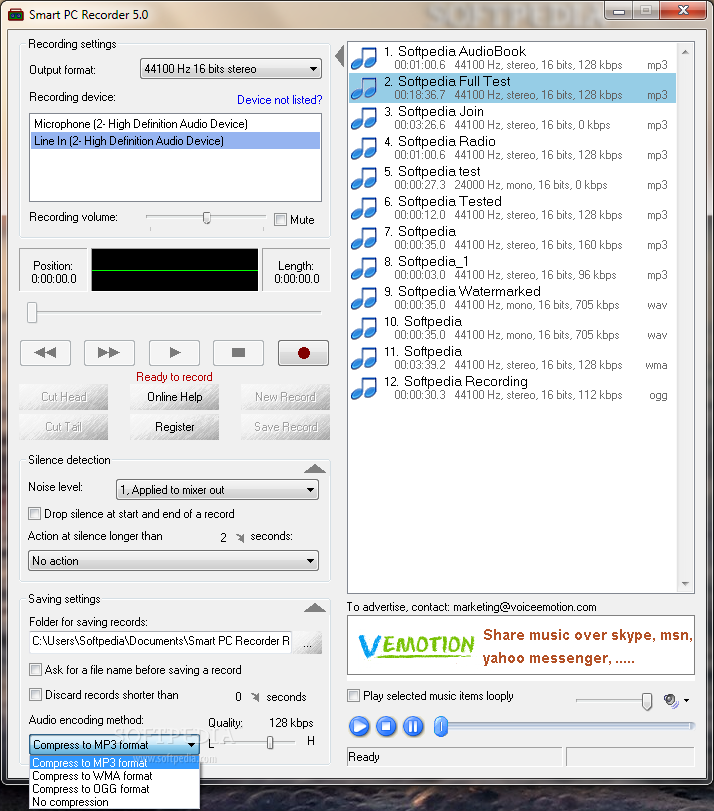
Task: Select Compress to MP3 format option
Action: 114,763
